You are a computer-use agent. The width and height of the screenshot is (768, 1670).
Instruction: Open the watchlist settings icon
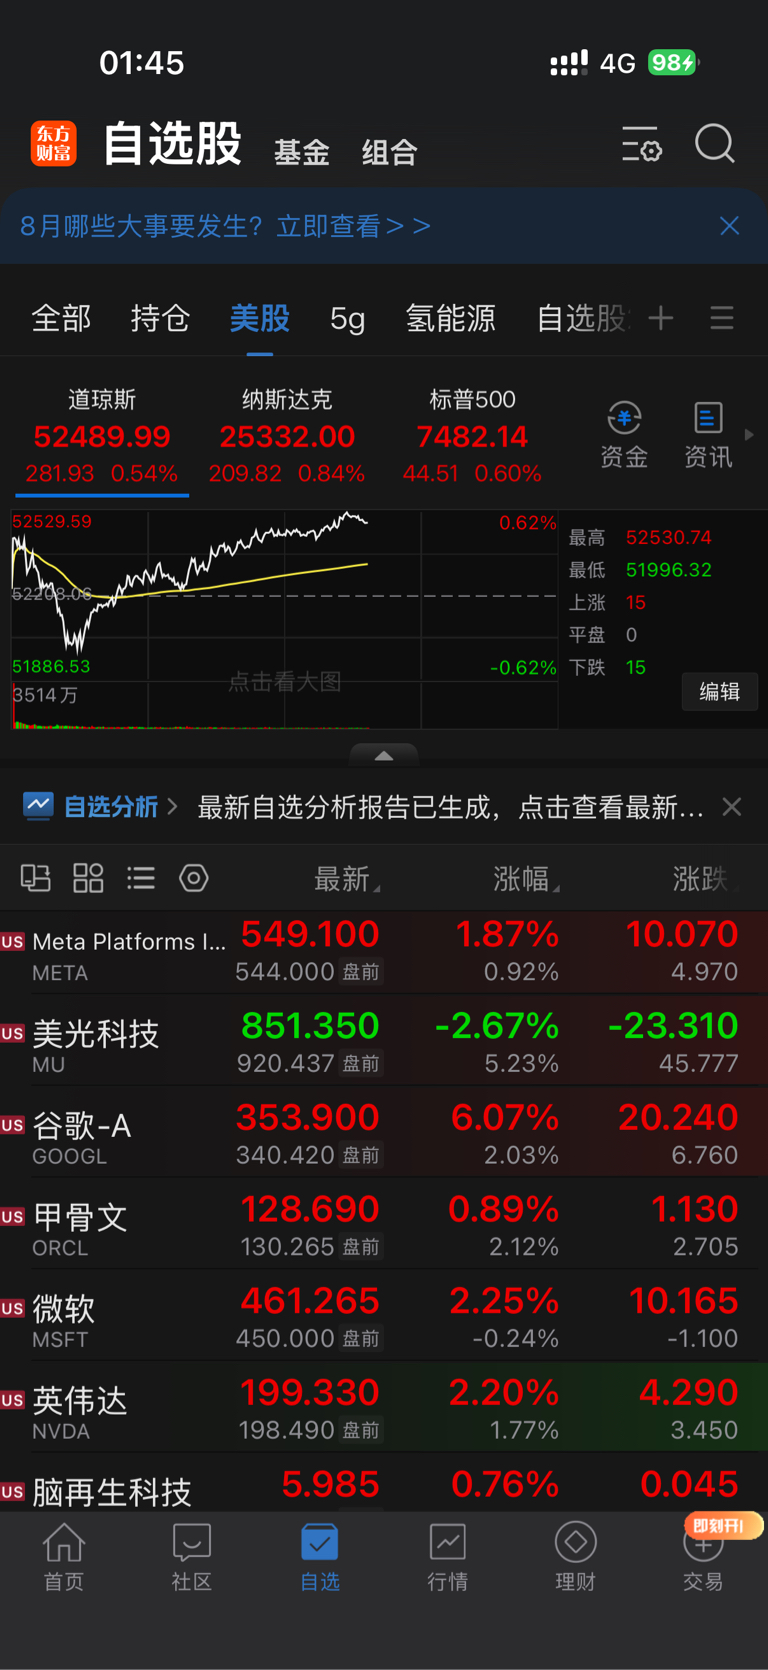pyautogui.click(x=641, y=145)
